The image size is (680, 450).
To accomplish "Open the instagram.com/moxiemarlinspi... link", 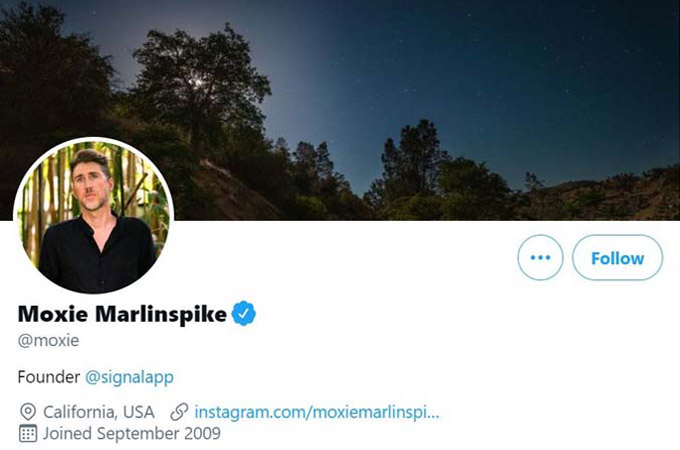I will pyautogui.click(x=317, y=412).
